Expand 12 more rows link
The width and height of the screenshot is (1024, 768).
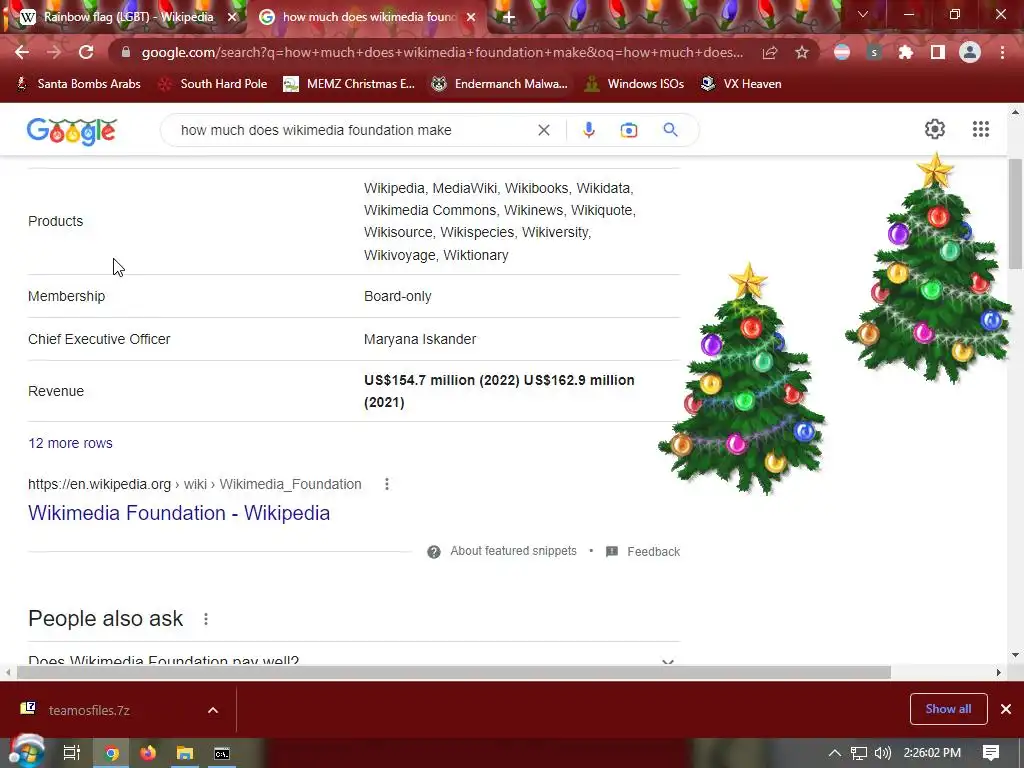[x=71, y=443]
